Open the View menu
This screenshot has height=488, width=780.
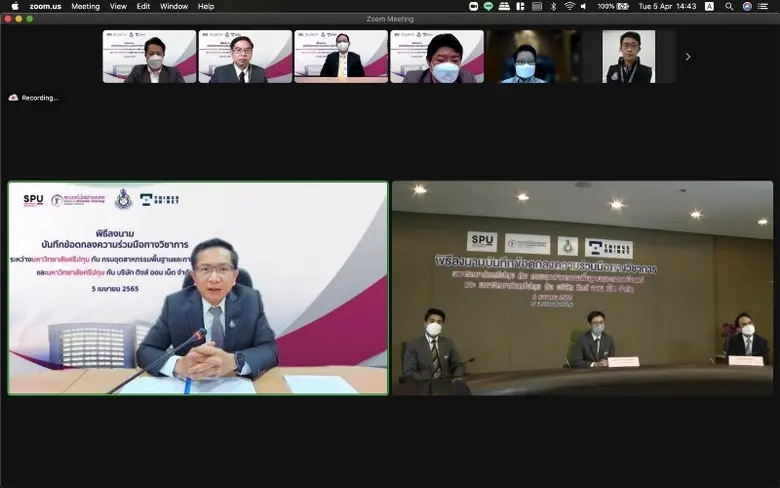click(x=118, y=6)
